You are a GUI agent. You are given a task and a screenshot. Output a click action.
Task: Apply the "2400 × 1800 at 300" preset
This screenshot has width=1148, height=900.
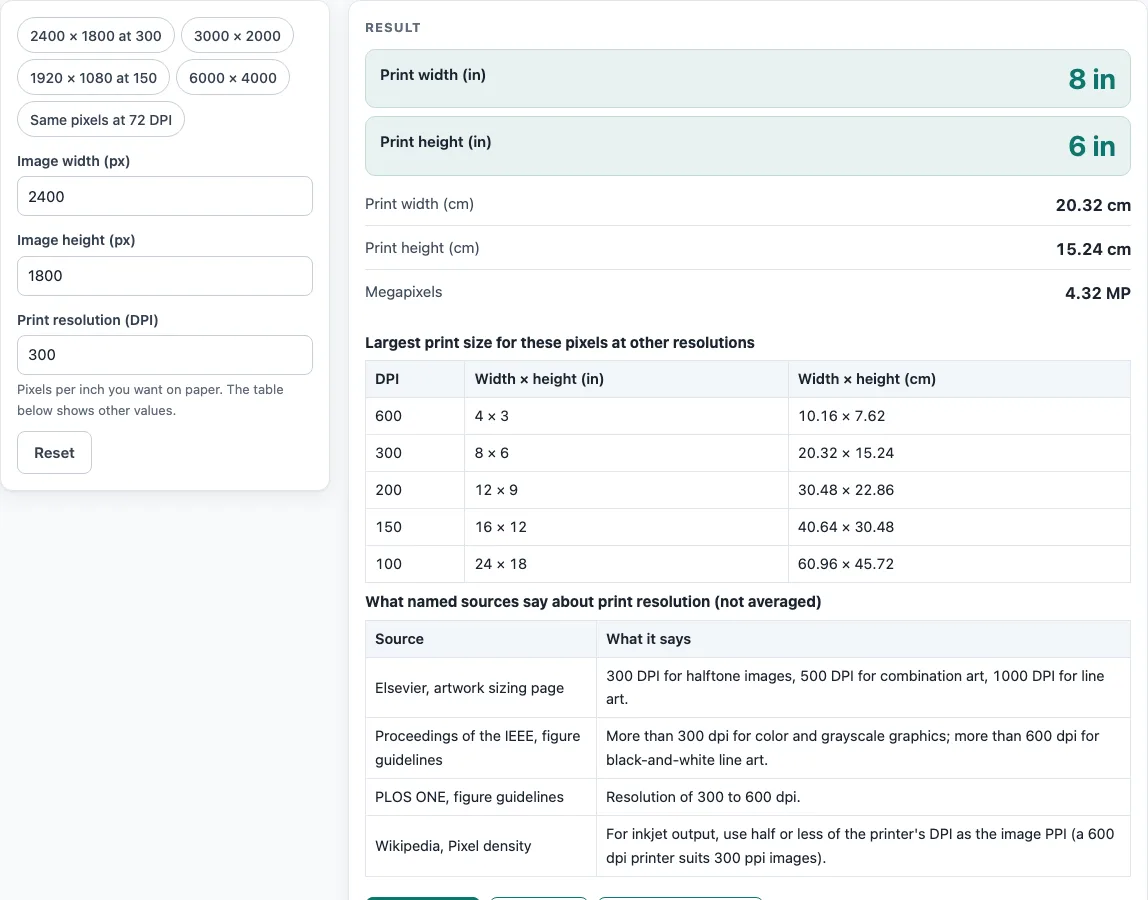95,36
